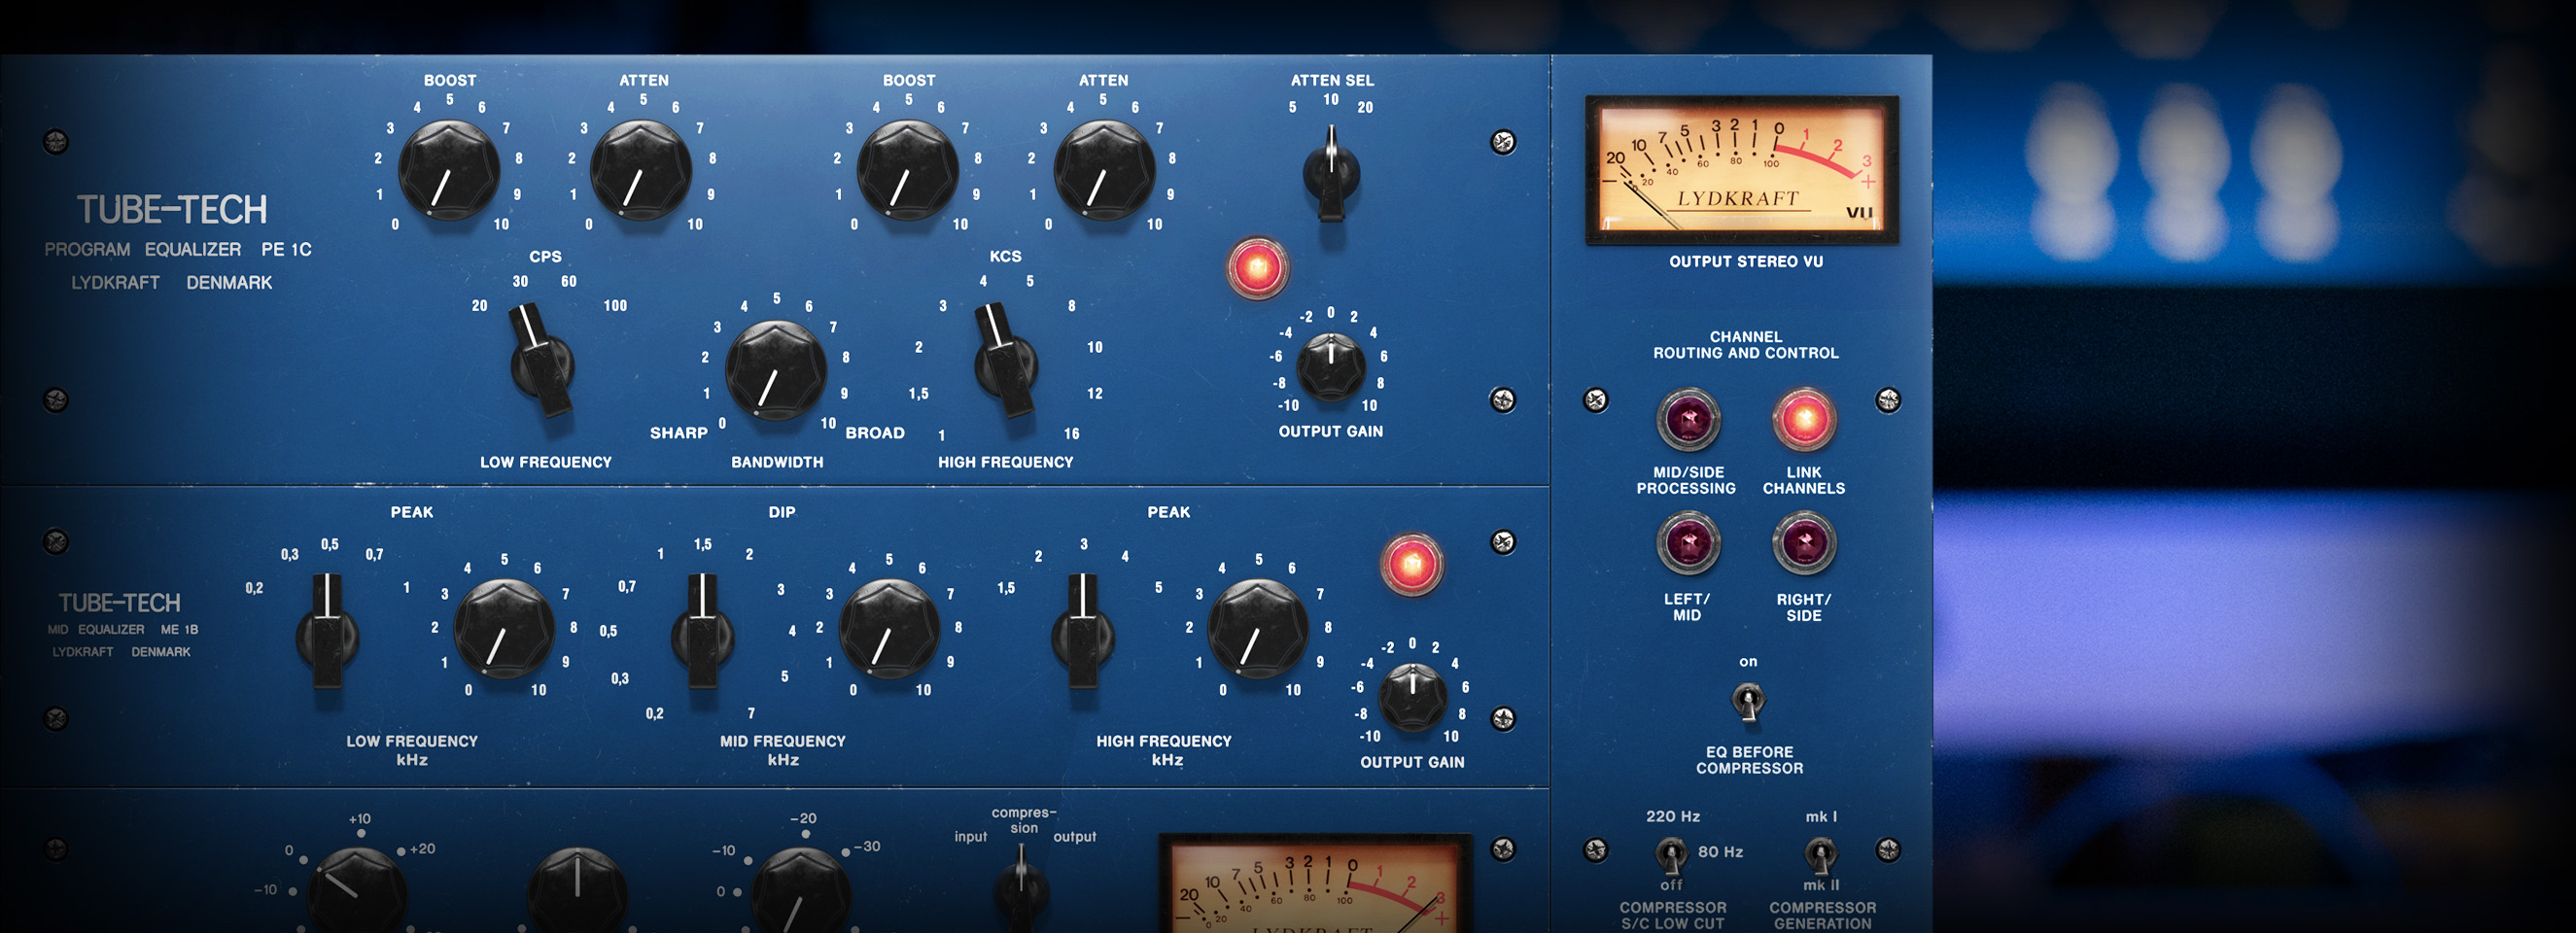Flip the EQ Before Compressor switch
2576x933 pixels.
tap(1748, 701)
